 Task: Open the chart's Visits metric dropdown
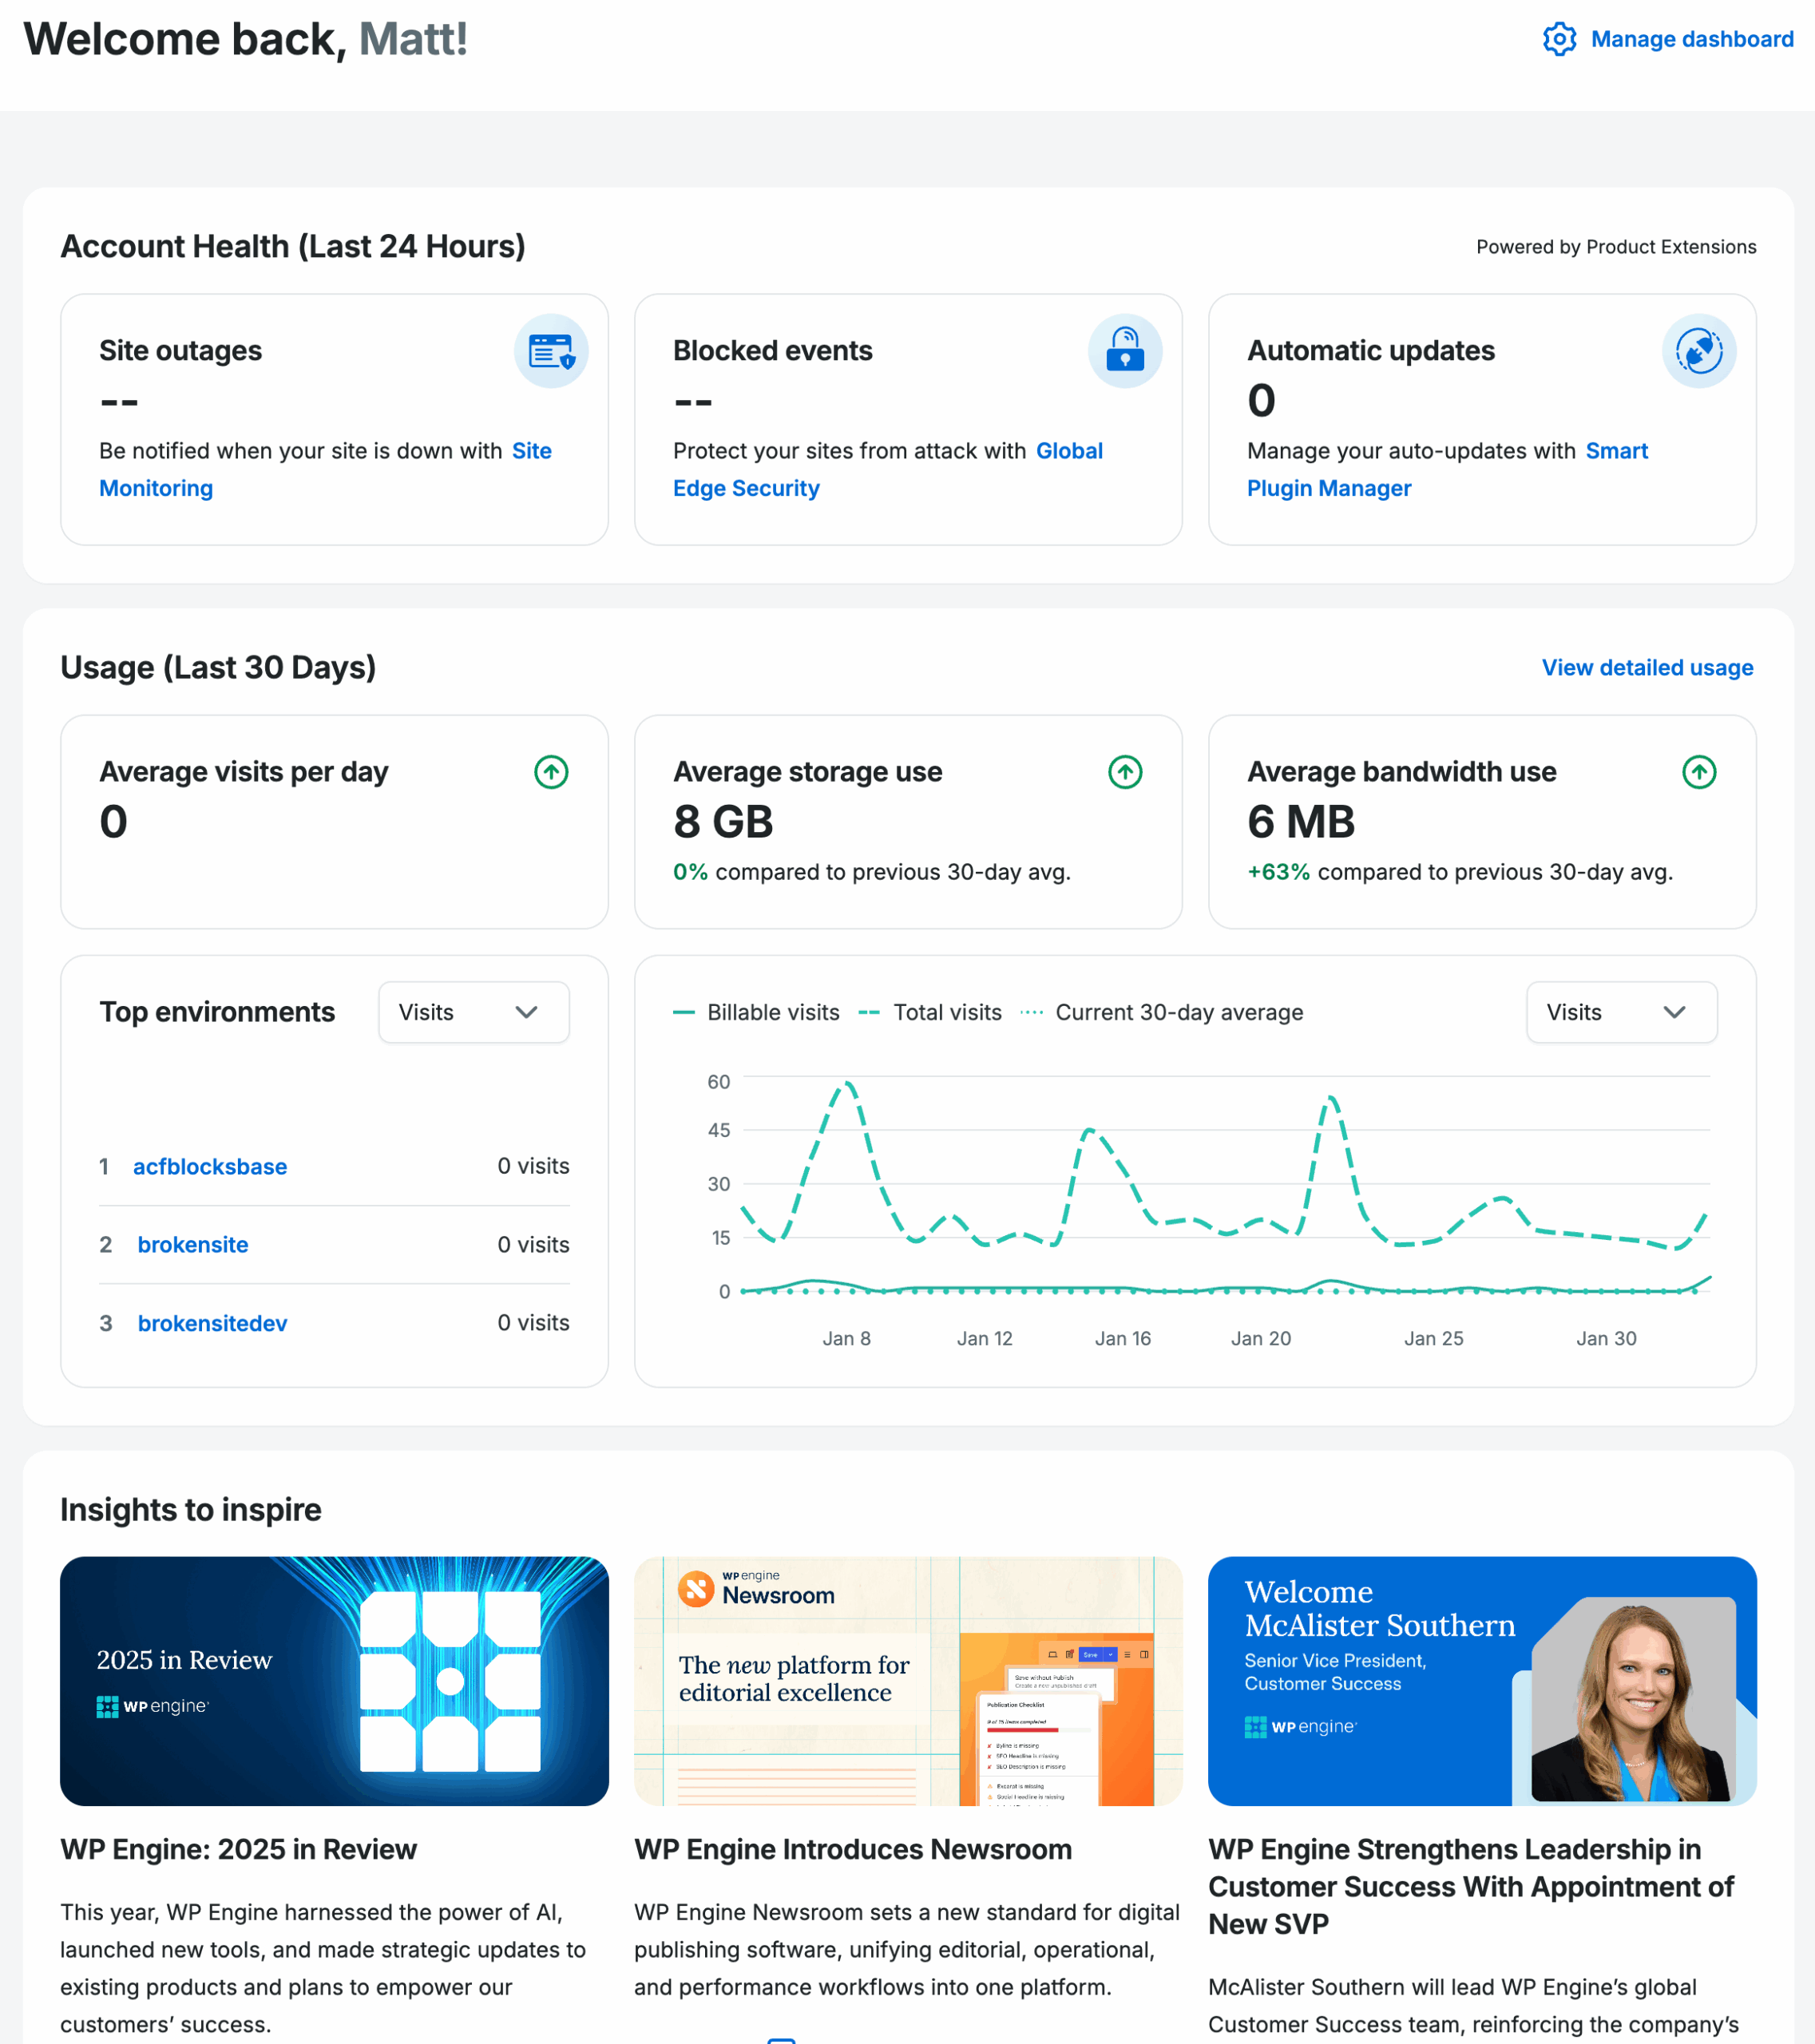[1620, 1012]
